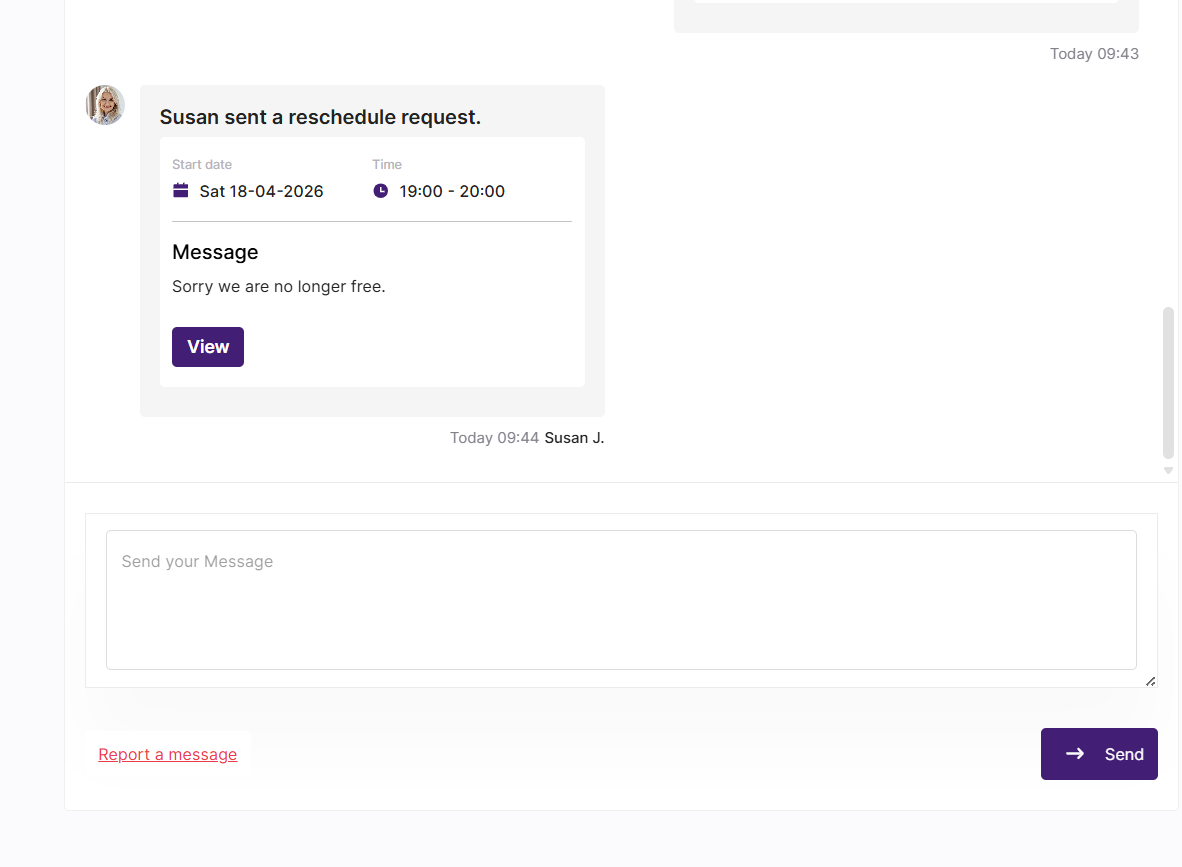This screenshot has width=1182, height=867.
Task: Click the chat vertical scrollbar thumb
Action: coord(1168,382)
